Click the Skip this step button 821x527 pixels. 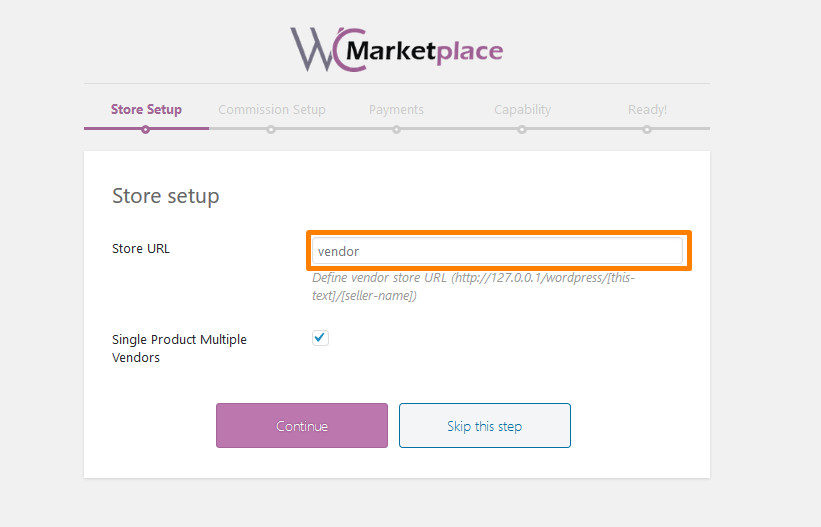pyautogui.click(x=485, y=425)
